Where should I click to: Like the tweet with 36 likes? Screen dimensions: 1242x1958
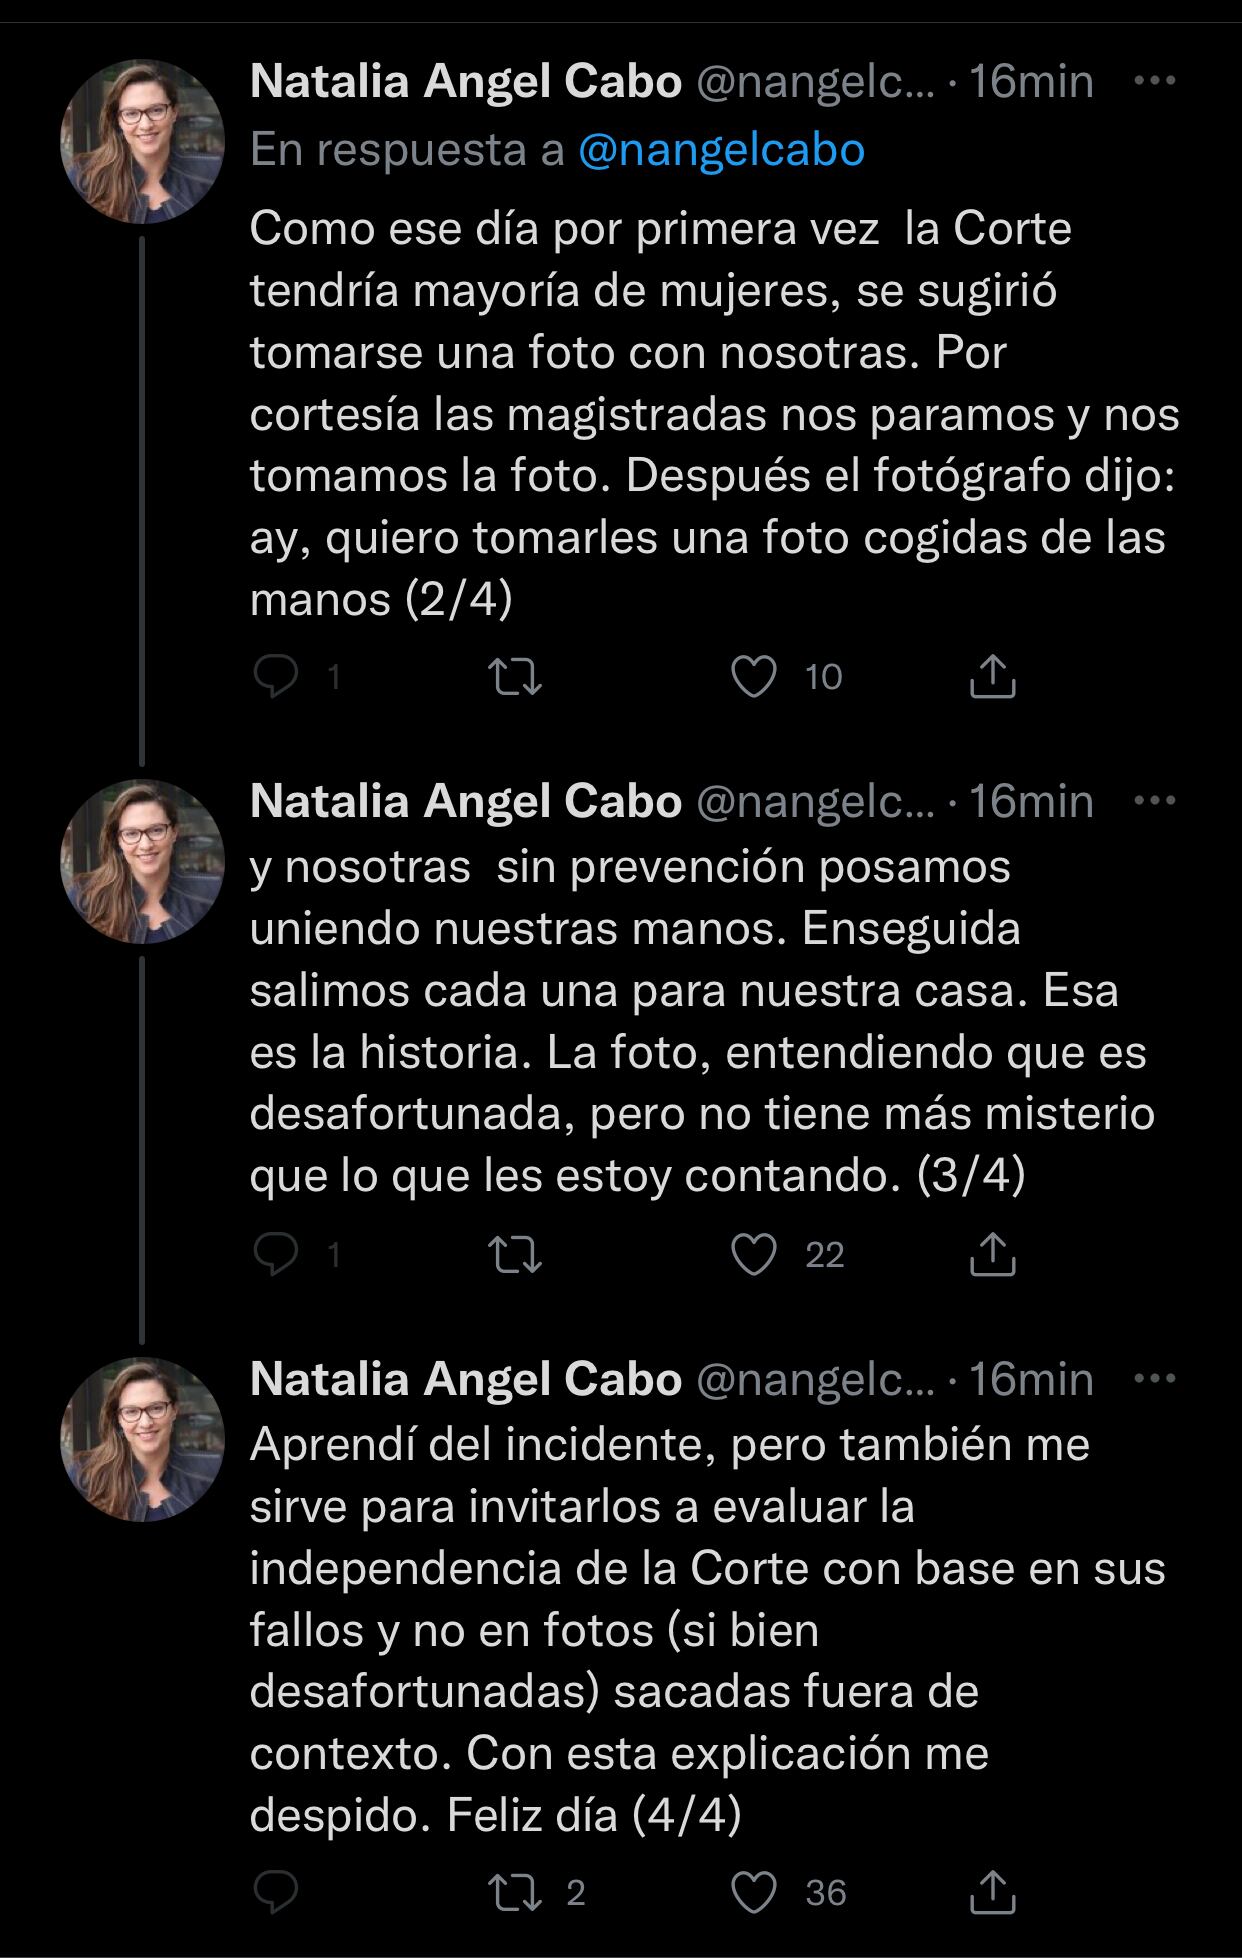pyautogui.click(x=754, y=1892)
